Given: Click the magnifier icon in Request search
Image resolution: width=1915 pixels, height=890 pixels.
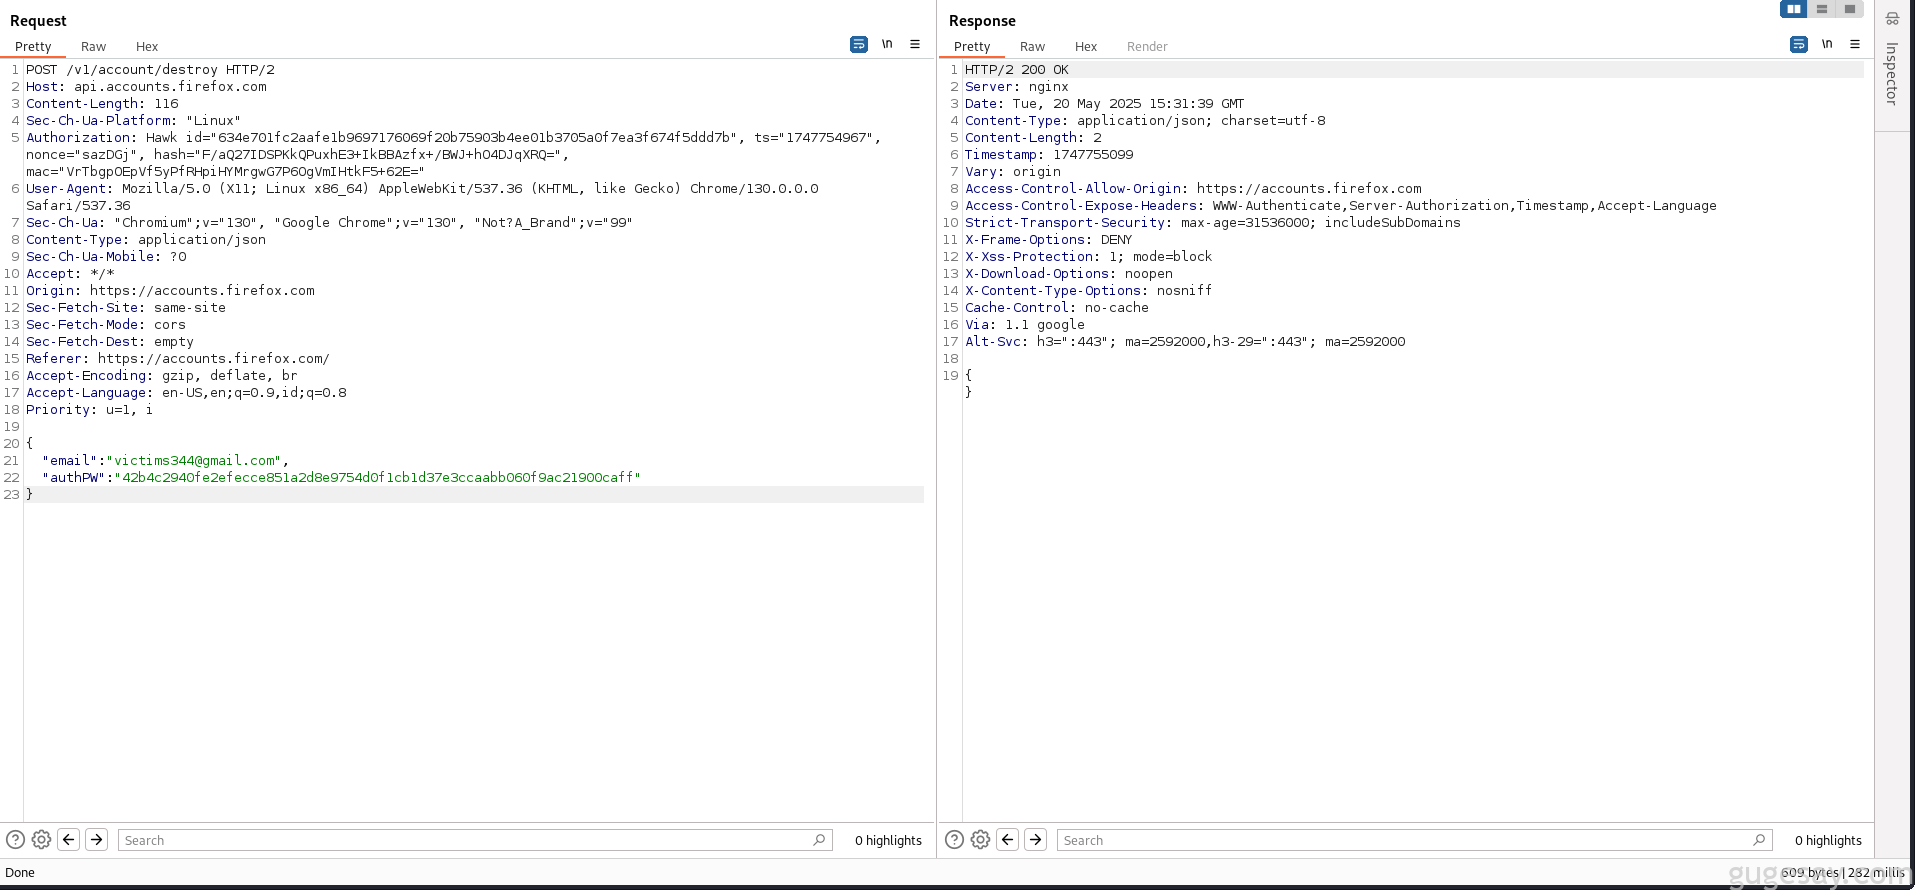Looking at the screenshot, I should (819, 840).
